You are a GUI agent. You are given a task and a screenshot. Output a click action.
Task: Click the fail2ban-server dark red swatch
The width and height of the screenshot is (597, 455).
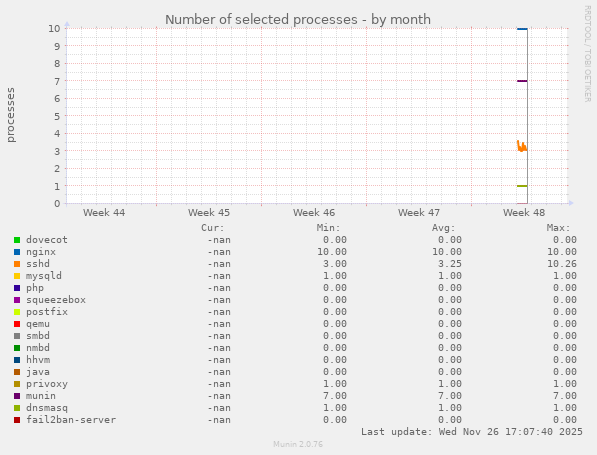(17, 420)
